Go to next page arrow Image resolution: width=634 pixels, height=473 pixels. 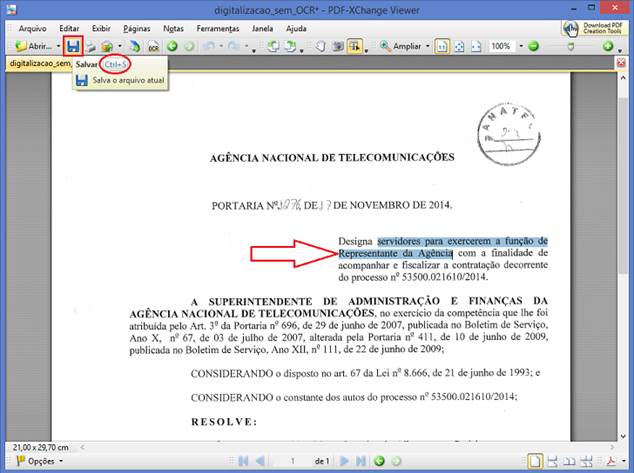click(344, 461)
